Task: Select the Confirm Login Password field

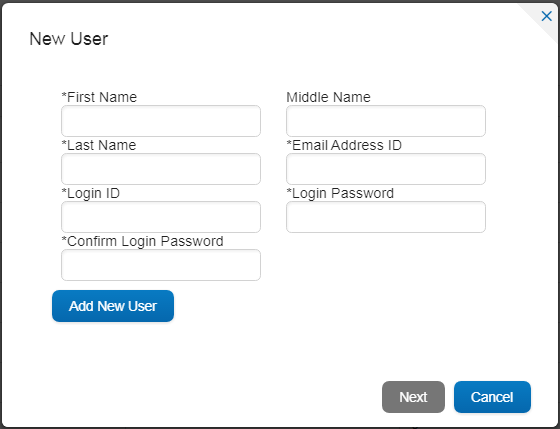Action: (x=161, y=265)
